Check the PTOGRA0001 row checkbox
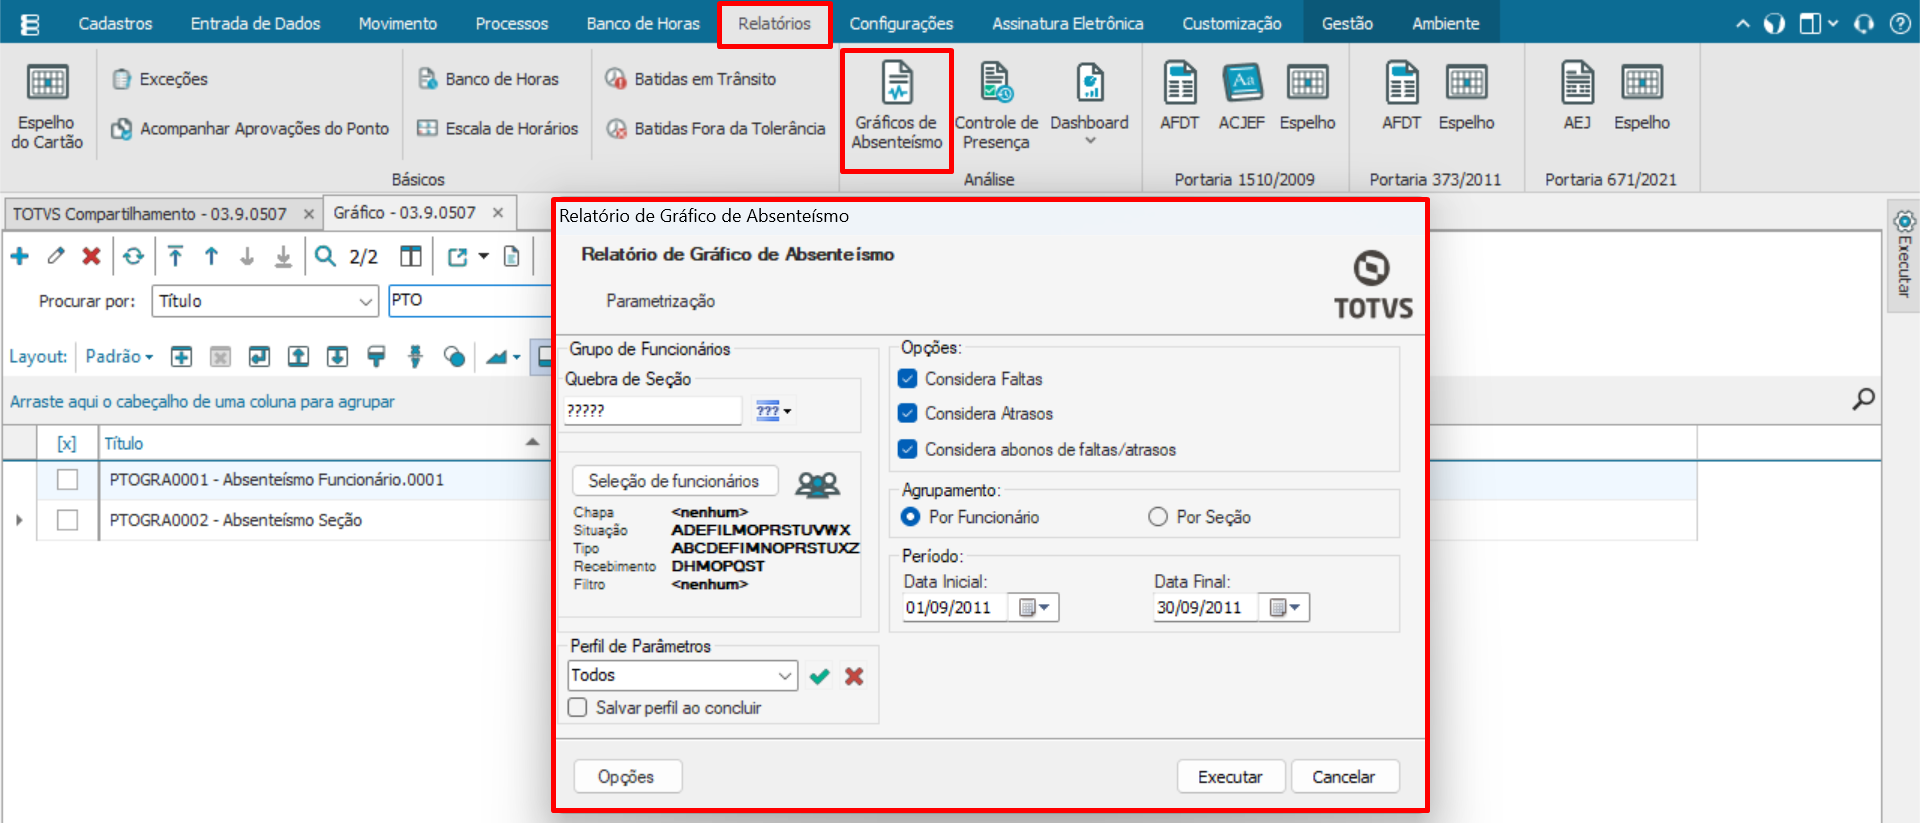The image size is (1920, 823). pos(67,480)
